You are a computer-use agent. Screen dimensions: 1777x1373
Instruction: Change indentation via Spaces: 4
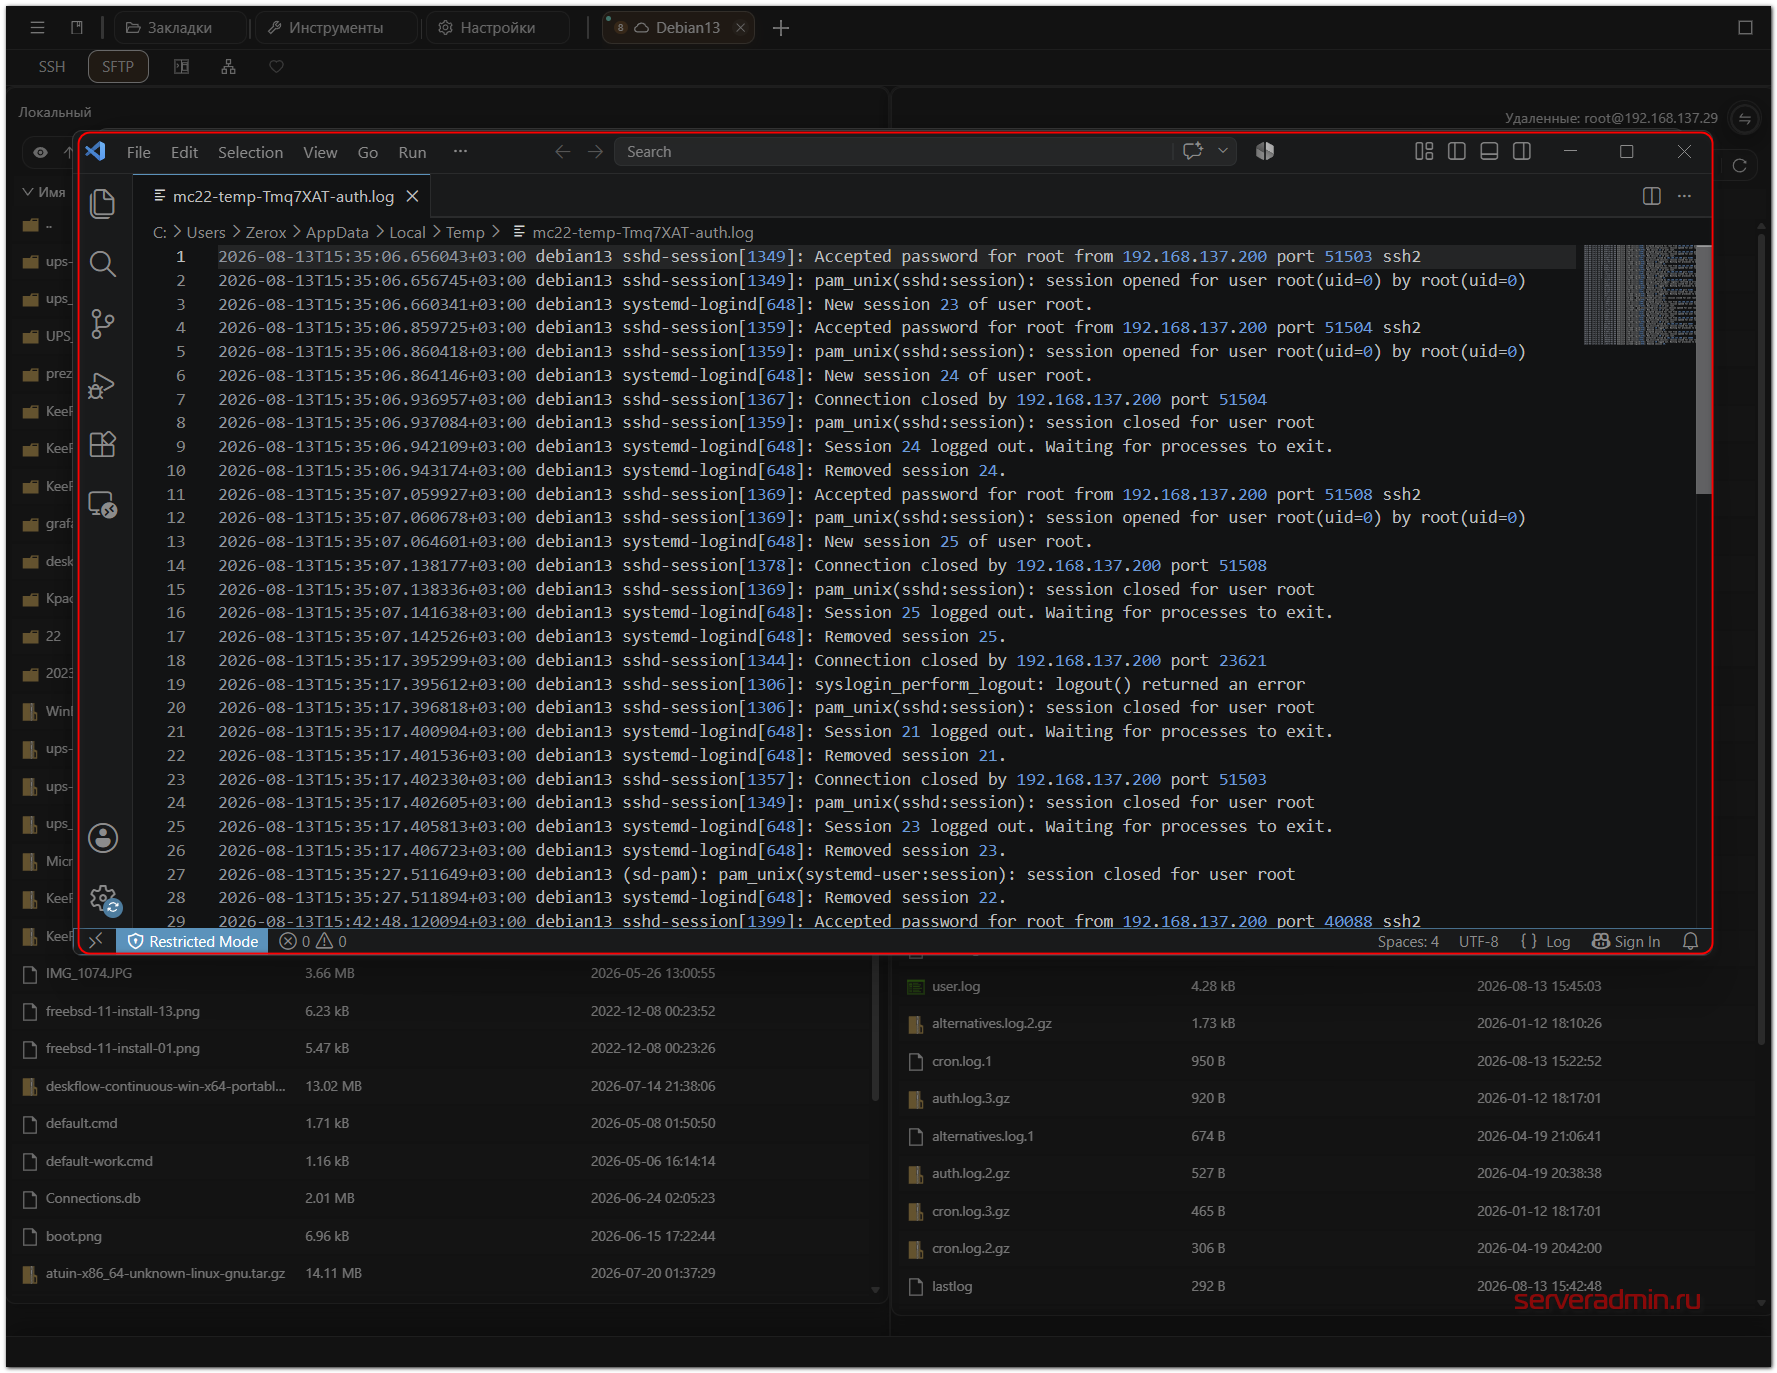click(x=1408, y=941)
